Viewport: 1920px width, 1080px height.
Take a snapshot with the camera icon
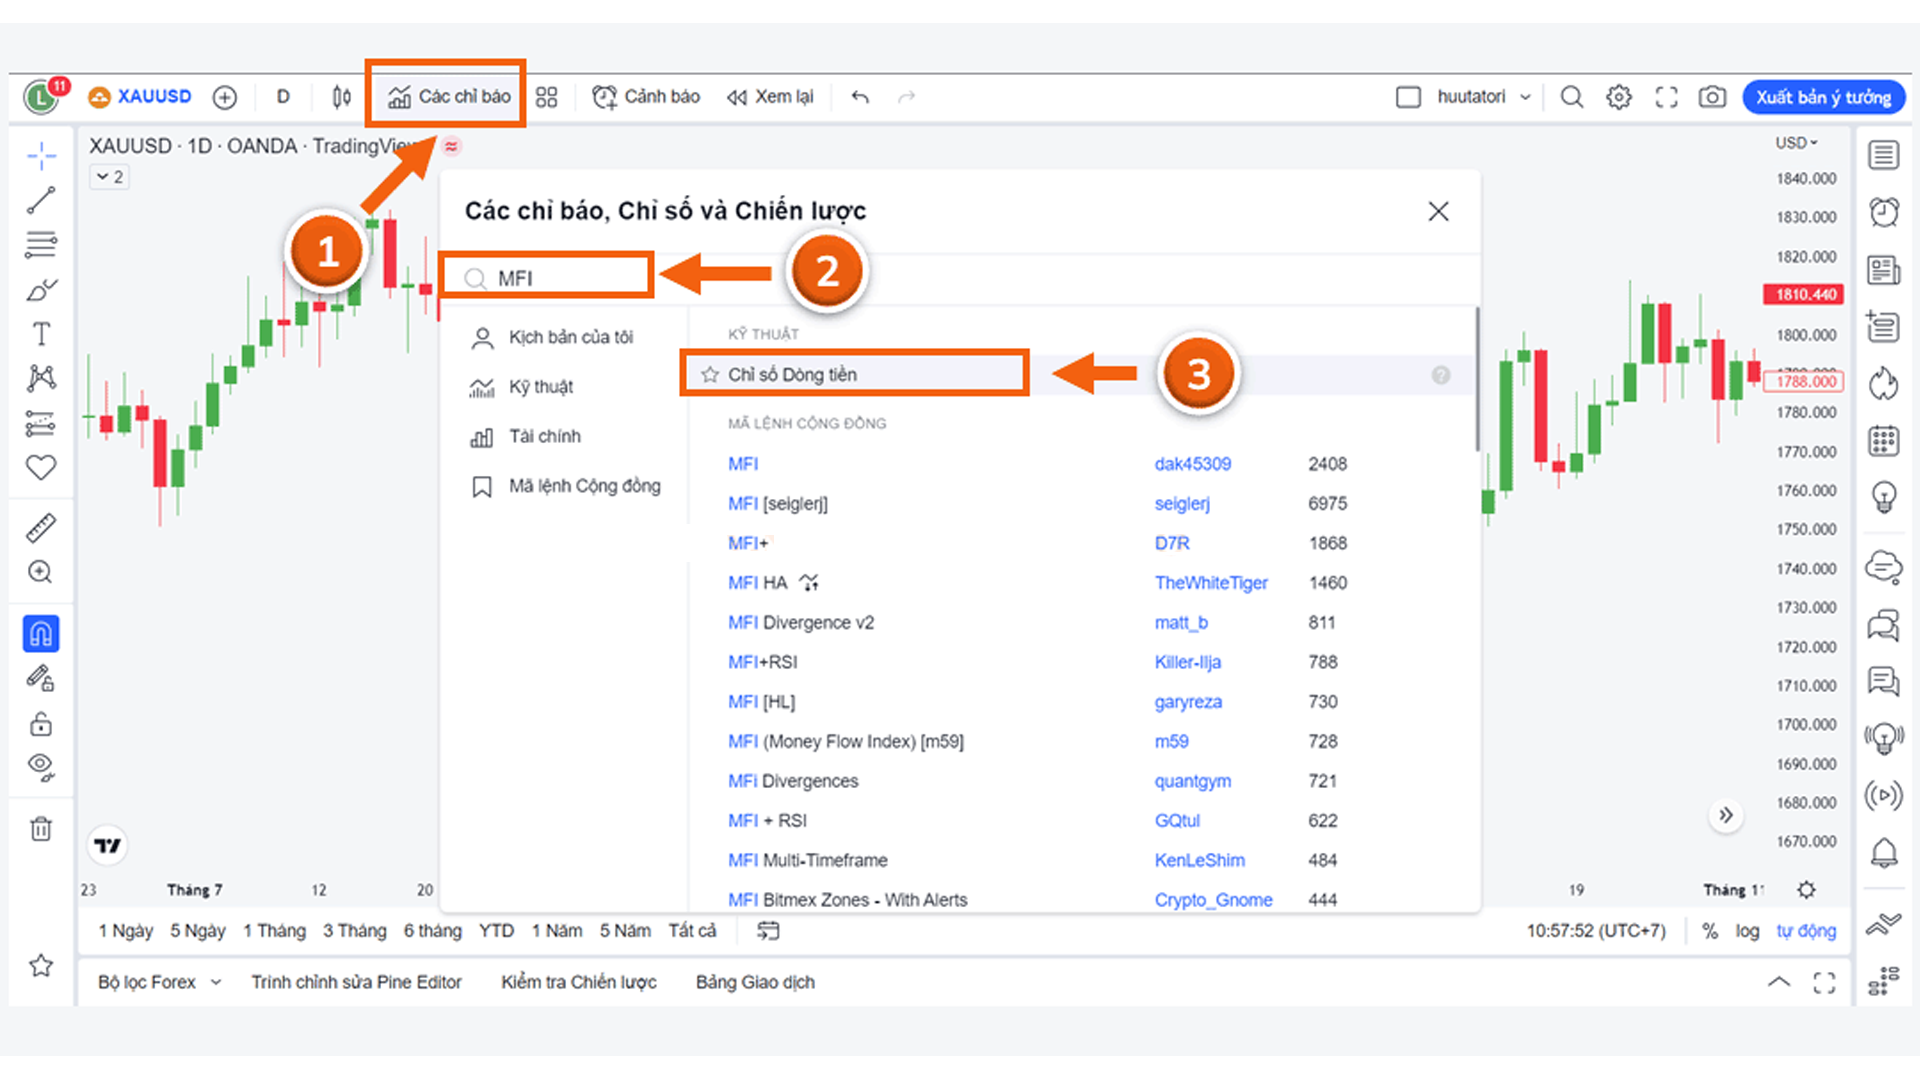[1712, 97]
